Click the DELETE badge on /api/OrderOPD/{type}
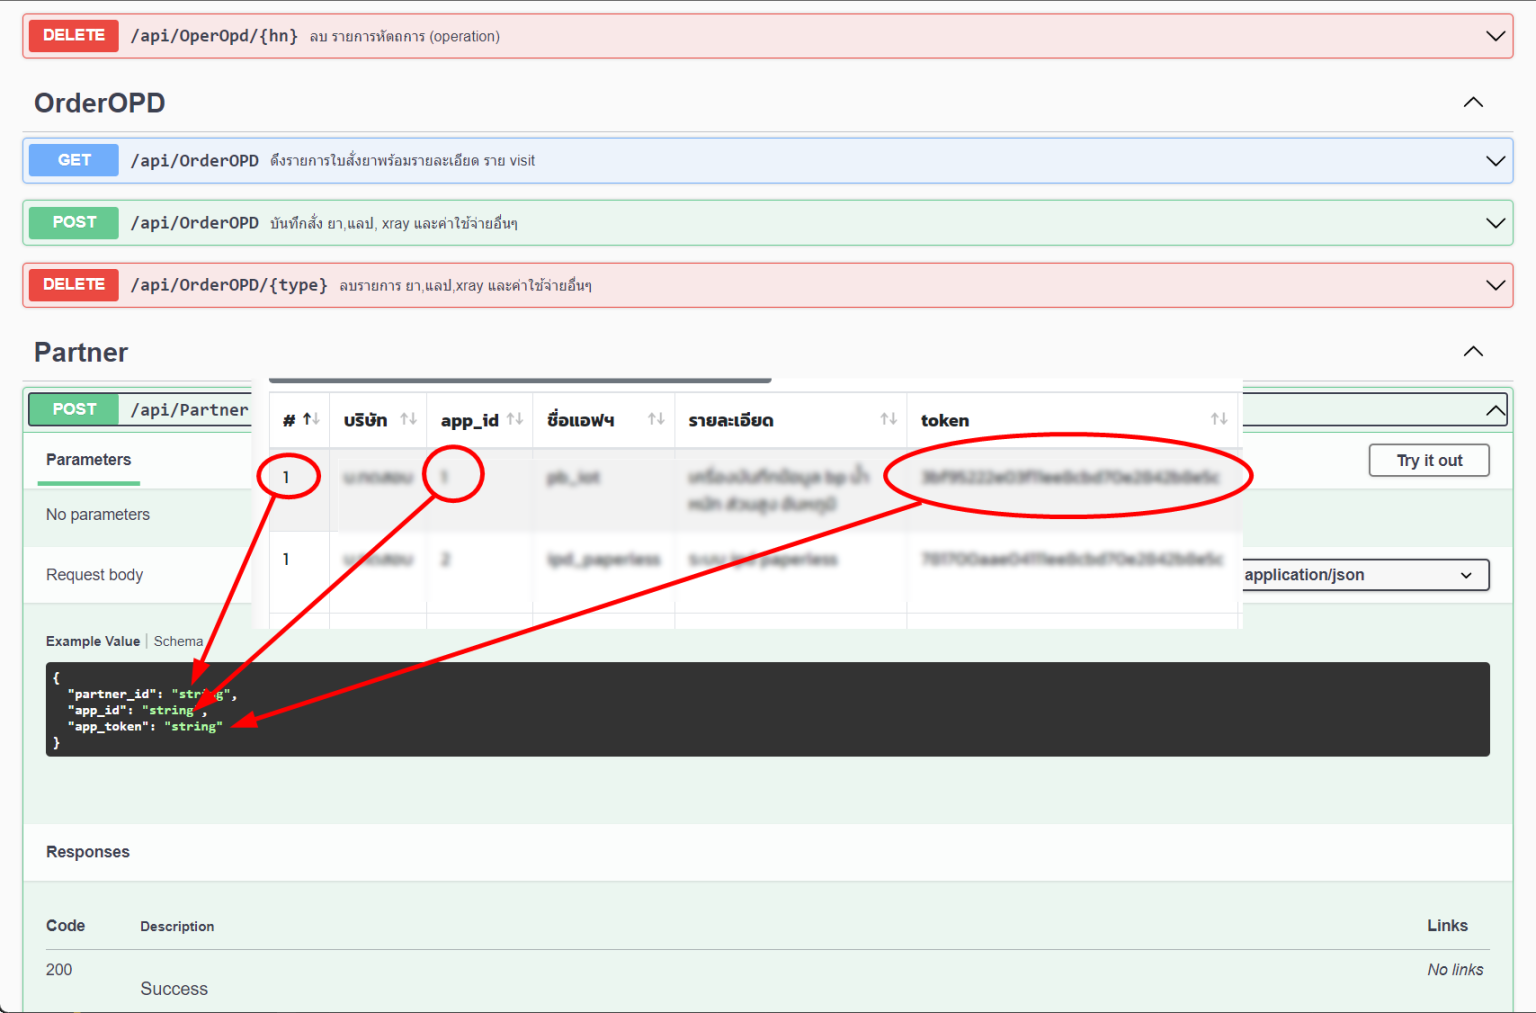This screenshot has height=1013, width=1536. pos(72,285)
